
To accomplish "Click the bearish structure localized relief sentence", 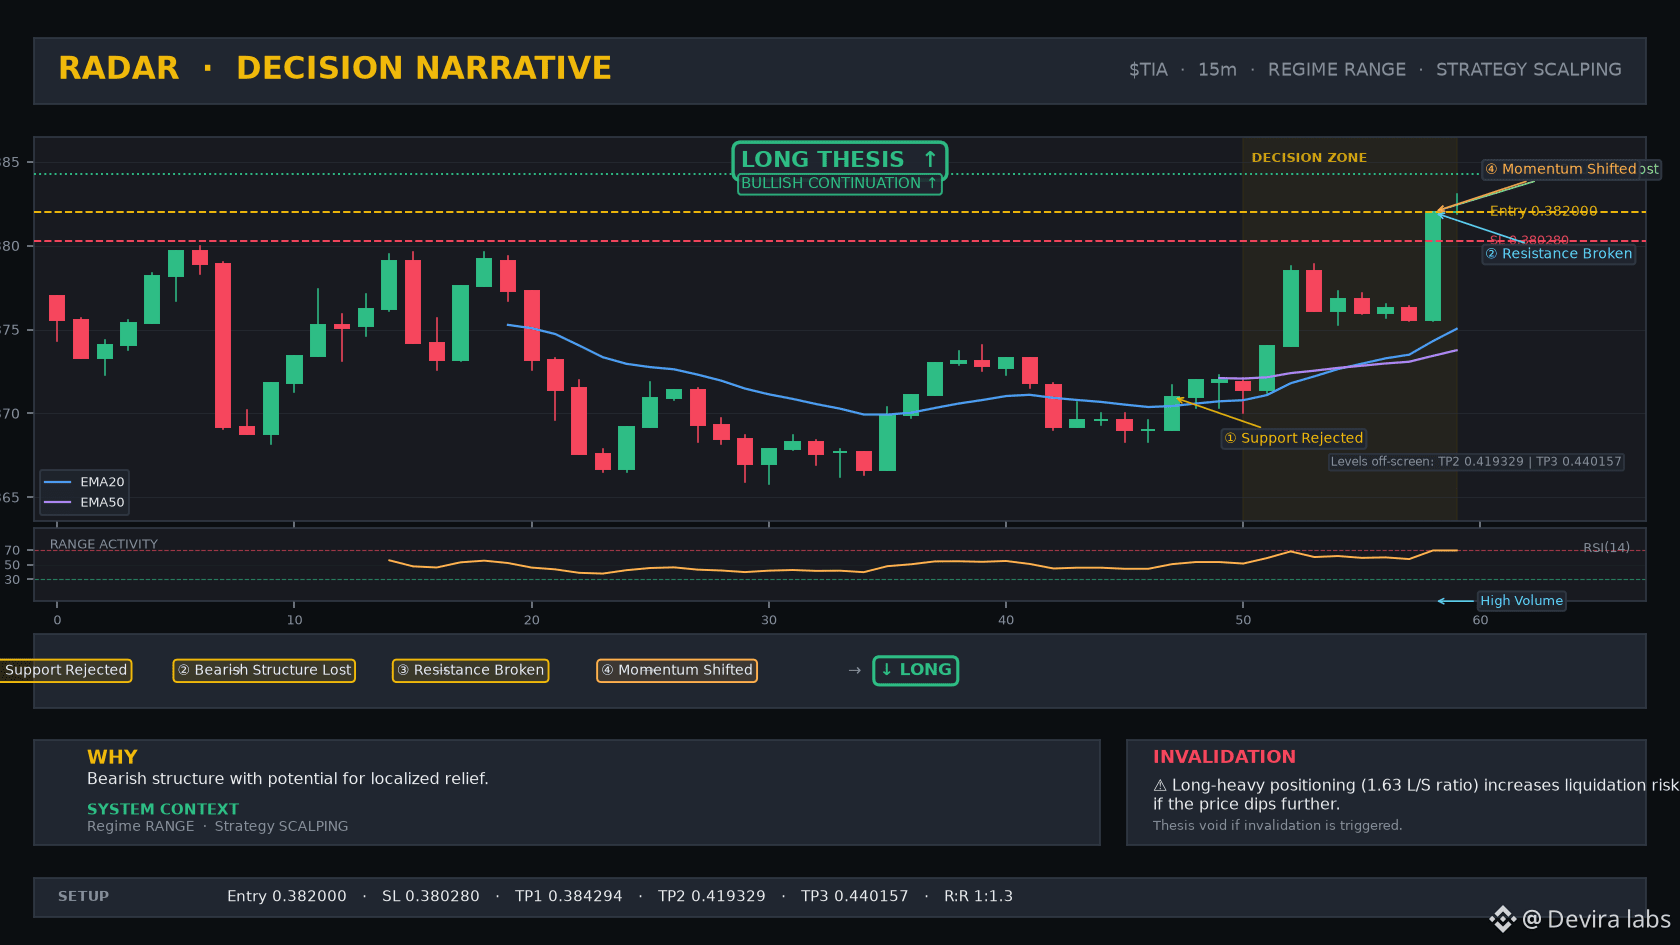I will (x=288, y=779).
